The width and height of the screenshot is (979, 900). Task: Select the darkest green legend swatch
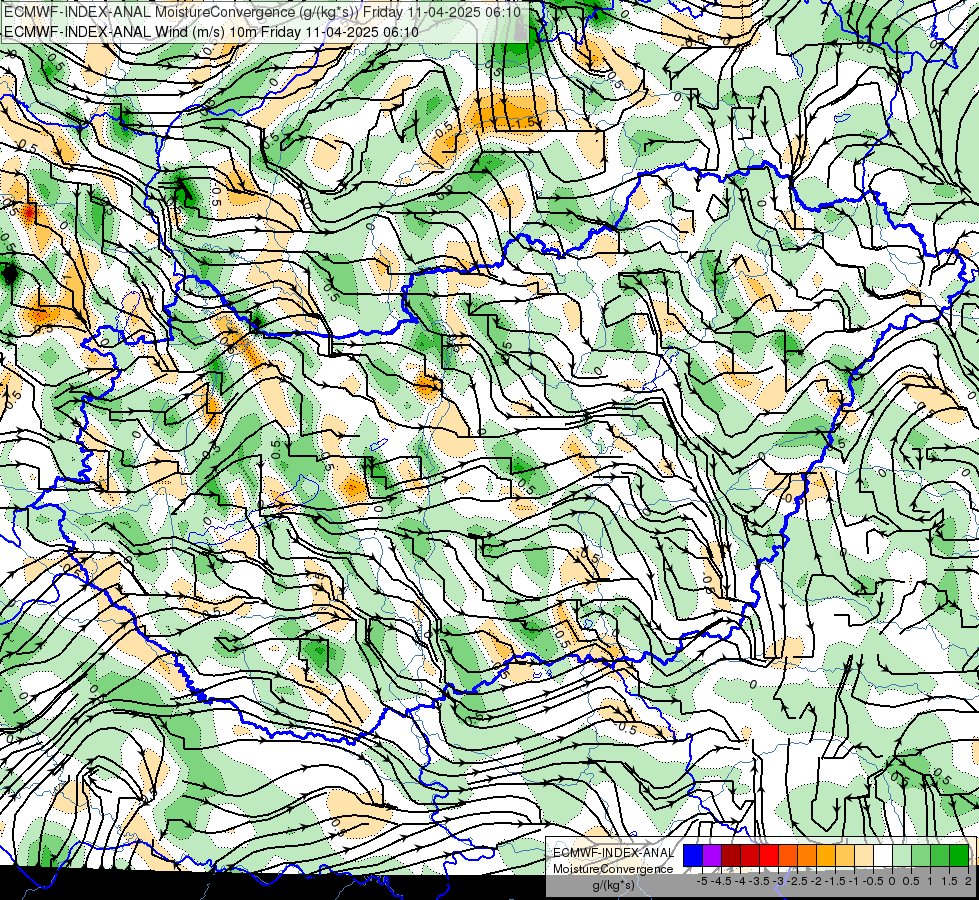coord(959,856)
